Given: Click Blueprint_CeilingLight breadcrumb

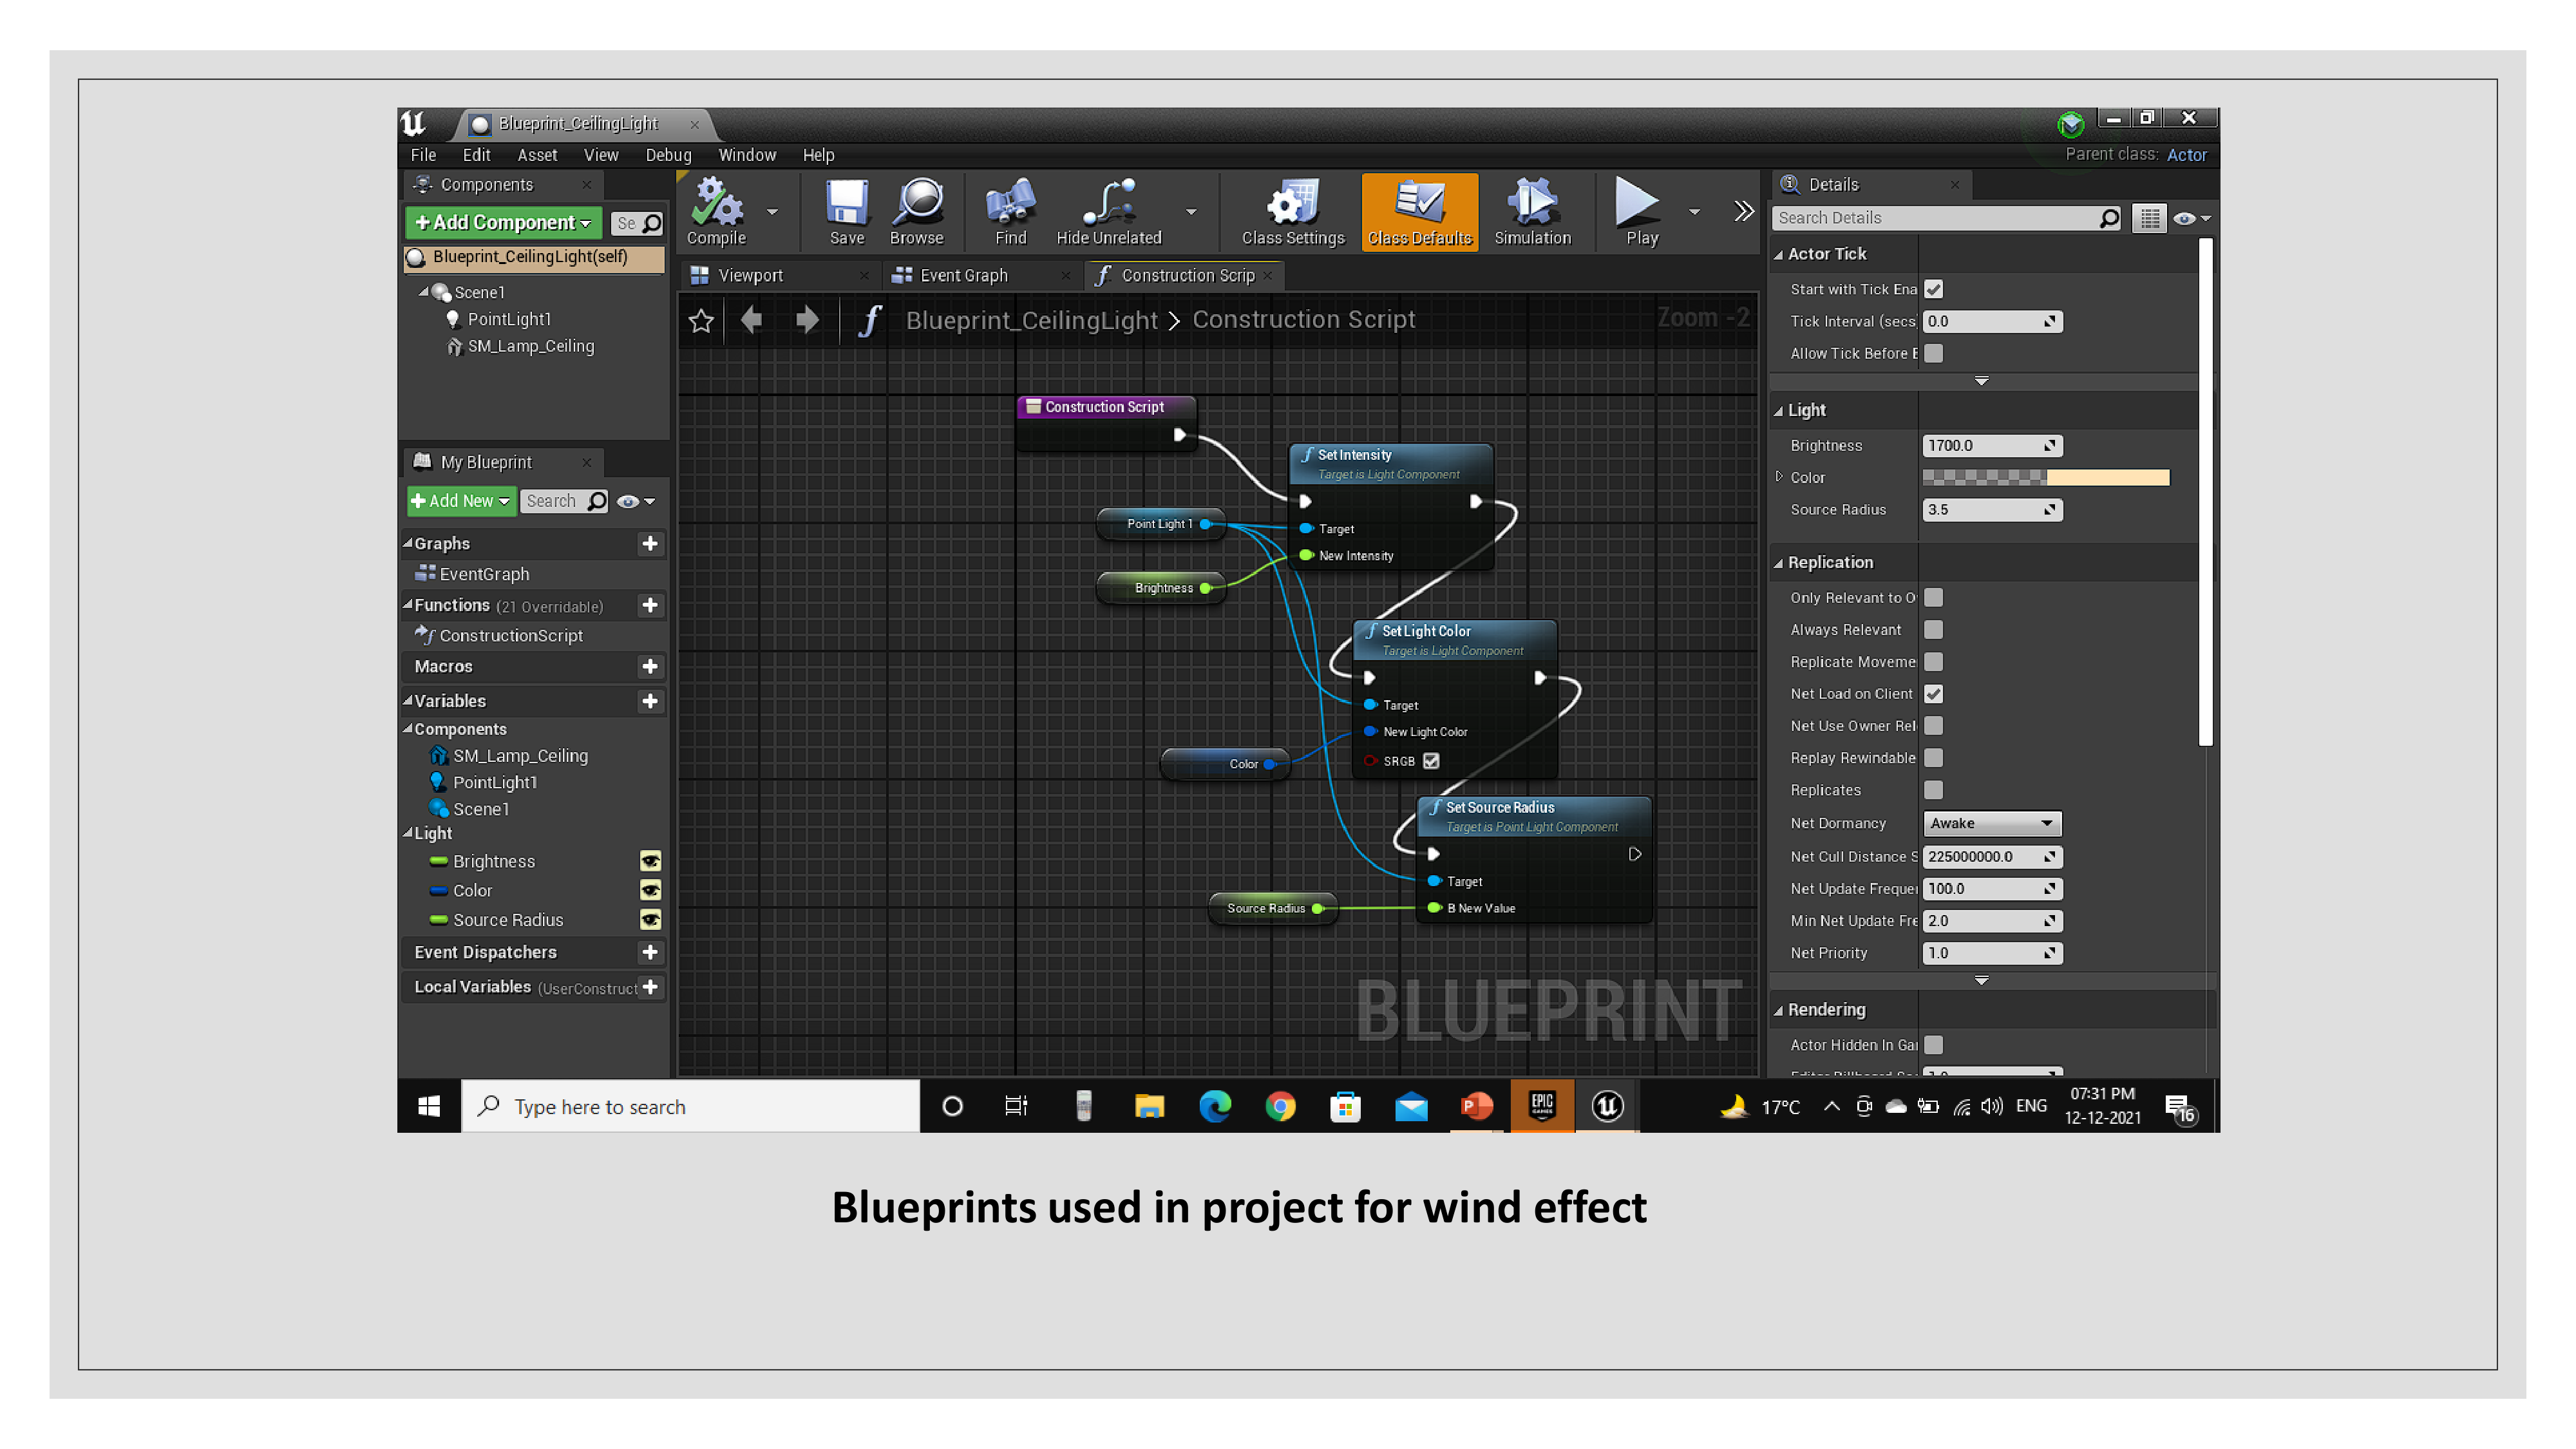Looking at the screenshot, I should 1031,320.
